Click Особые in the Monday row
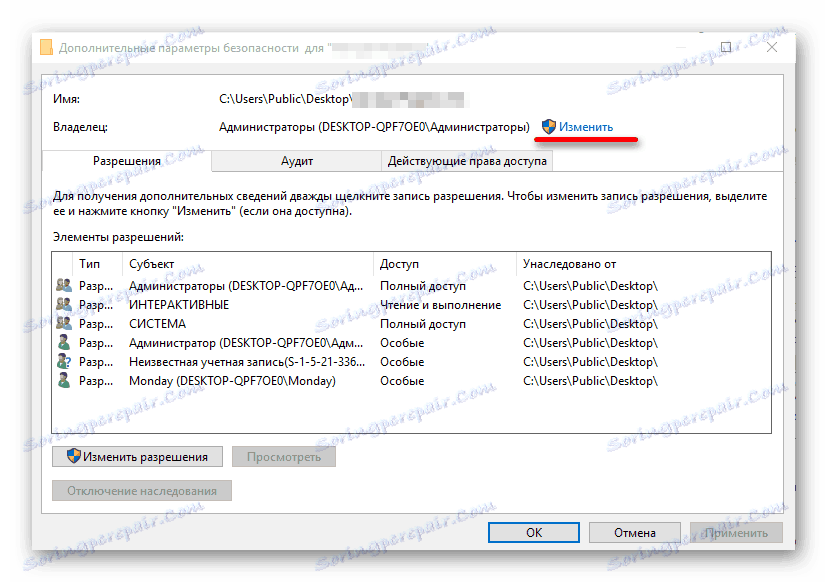The height and width of the screenshot is (582, 828). [402, 381]
